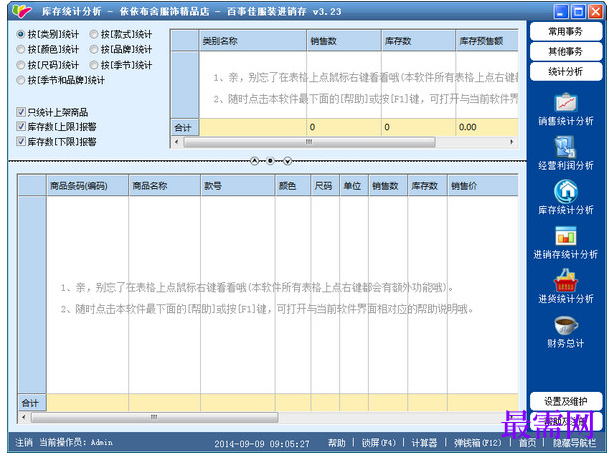Close the application window
The height and width of the screenshot is (456, 613).
pos(595,11)
